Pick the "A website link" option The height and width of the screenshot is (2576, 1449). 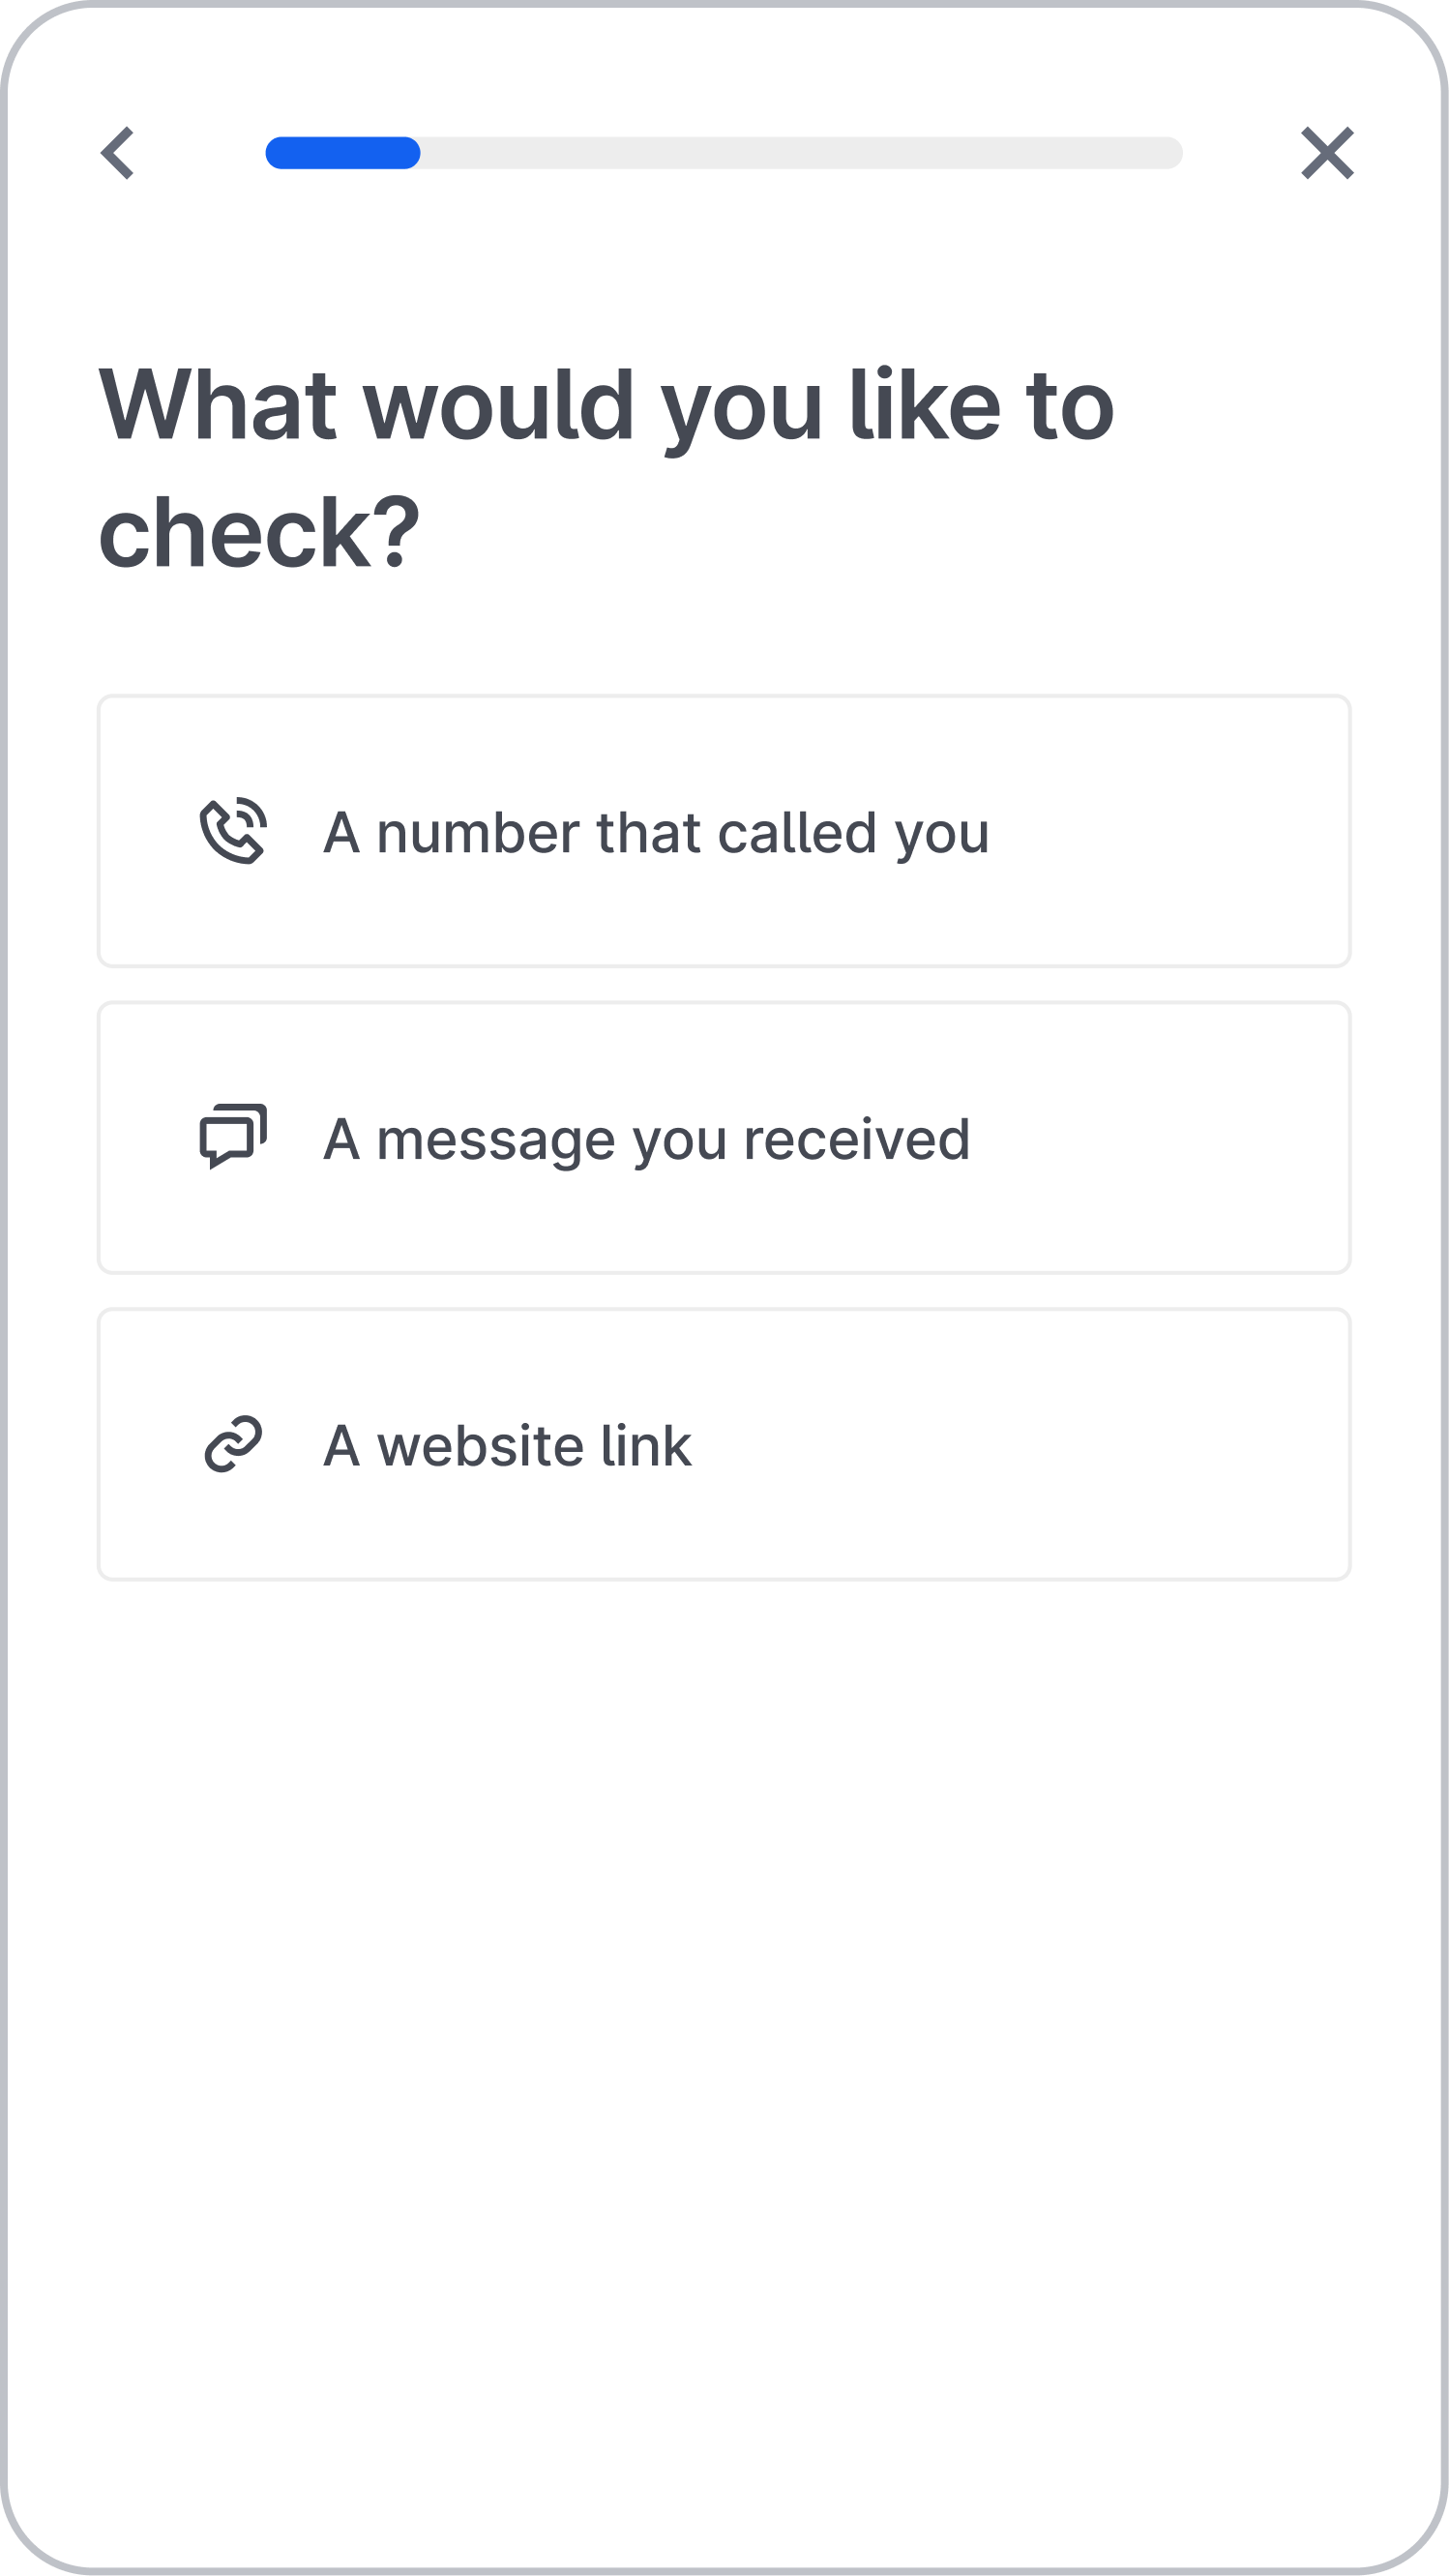(x=724, y=1444)
